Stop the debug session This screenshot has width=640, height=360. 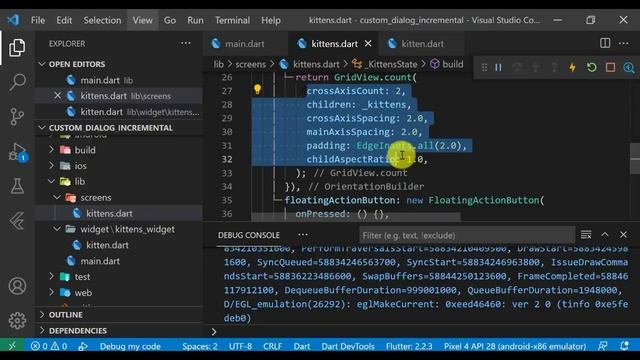(x=610, y=67)
